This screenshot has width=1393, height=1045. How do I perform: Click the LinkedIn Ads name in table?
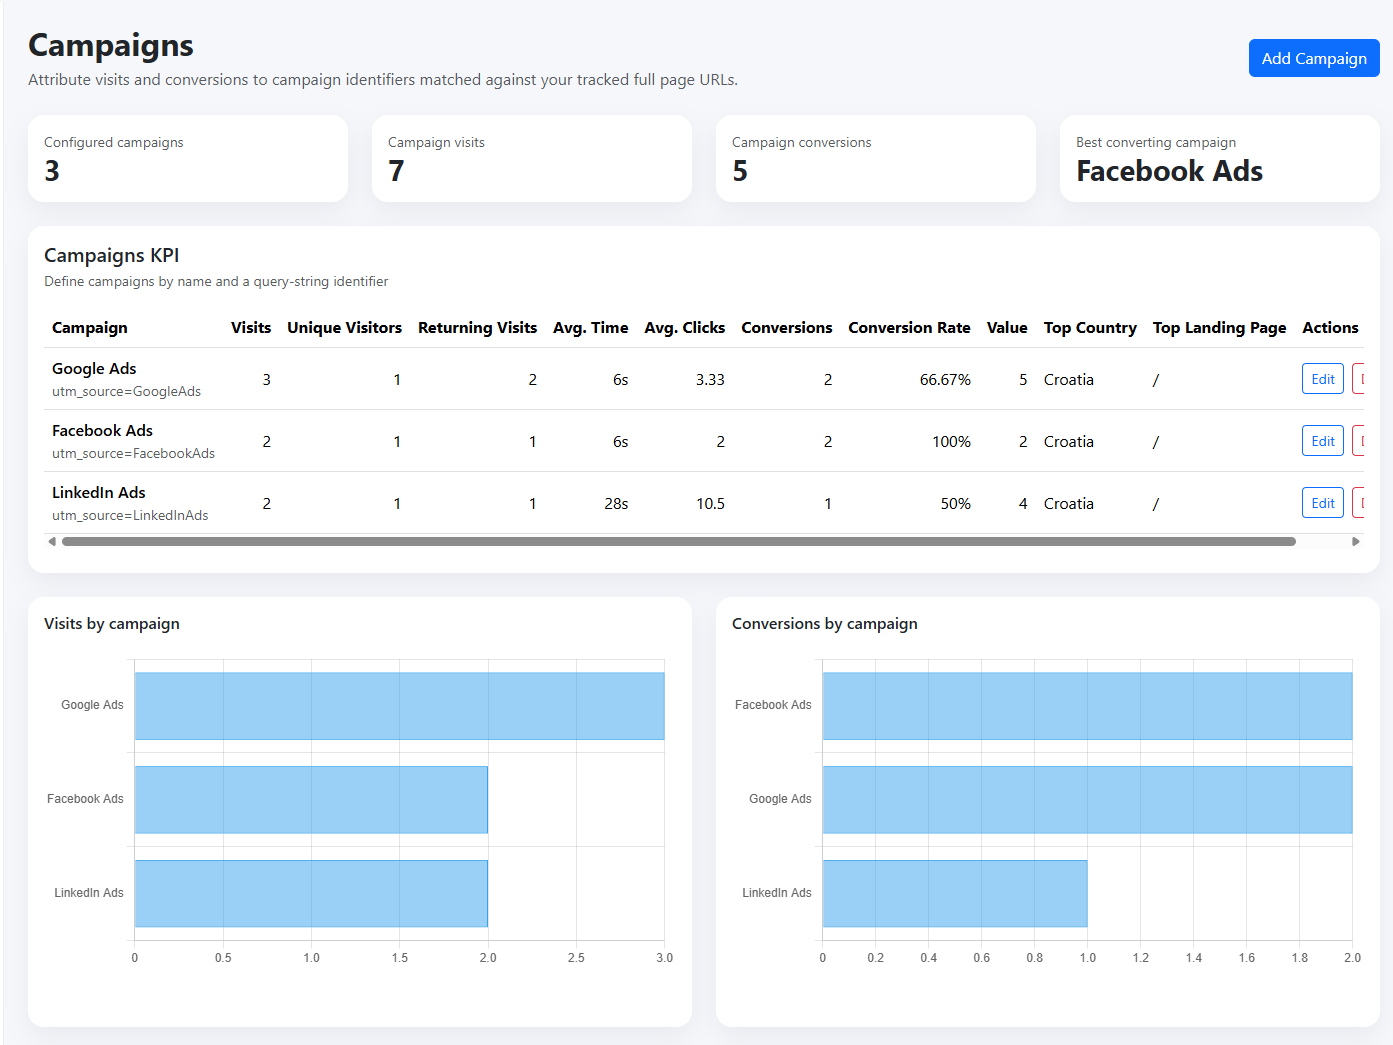tap(99, 493)
